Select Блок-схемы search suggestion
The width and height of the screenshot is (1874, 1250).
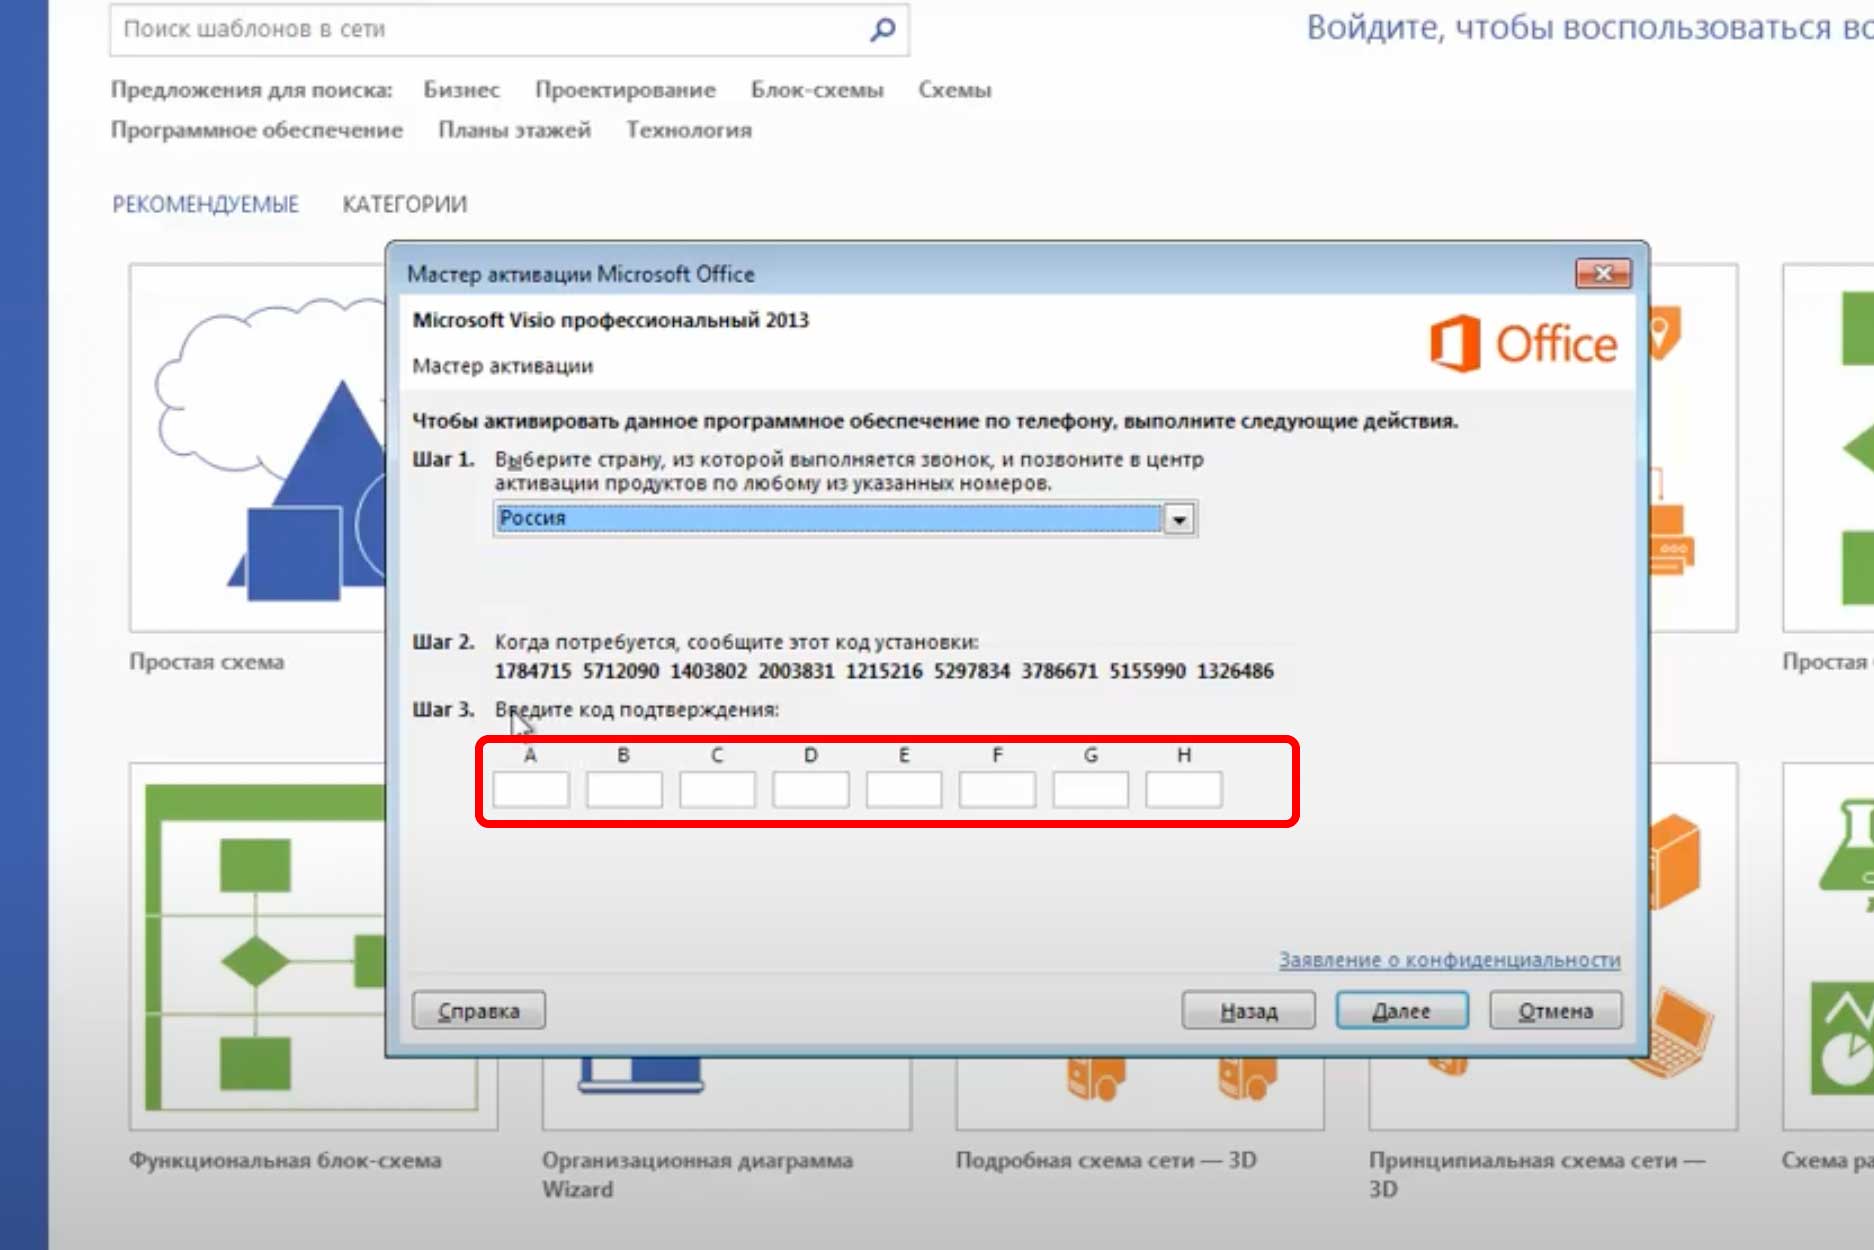point(817,90)
